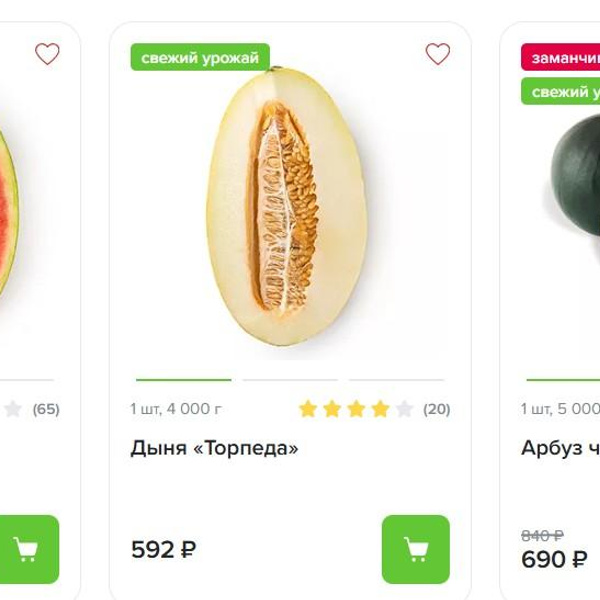
Task: Click the red «заманчивая» badge
Action: [x=562, y=58]
